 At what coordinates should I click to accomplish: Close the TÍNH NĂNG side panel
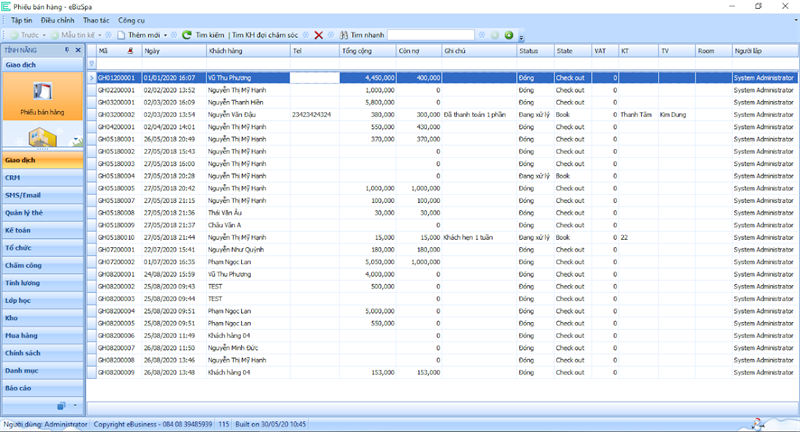(x=78, y=49)
